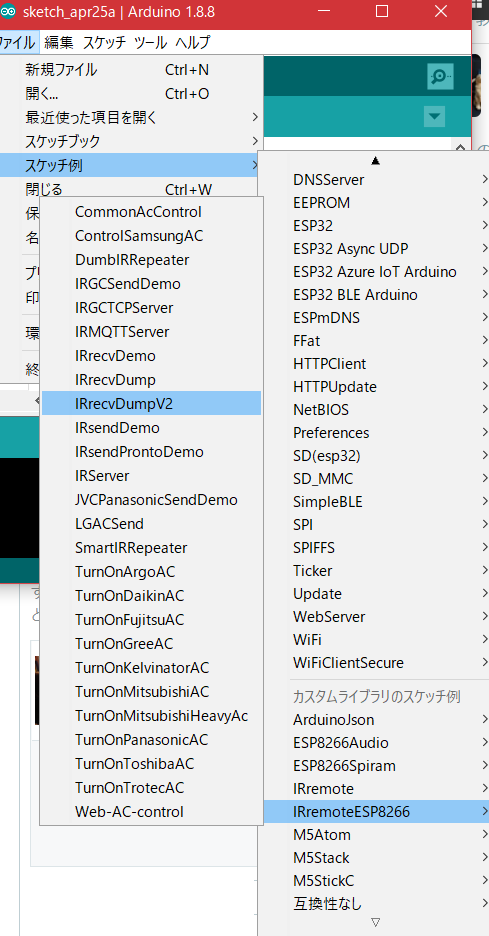Open the ファイル menu
The image size is (489, 936).
point(19,42)
